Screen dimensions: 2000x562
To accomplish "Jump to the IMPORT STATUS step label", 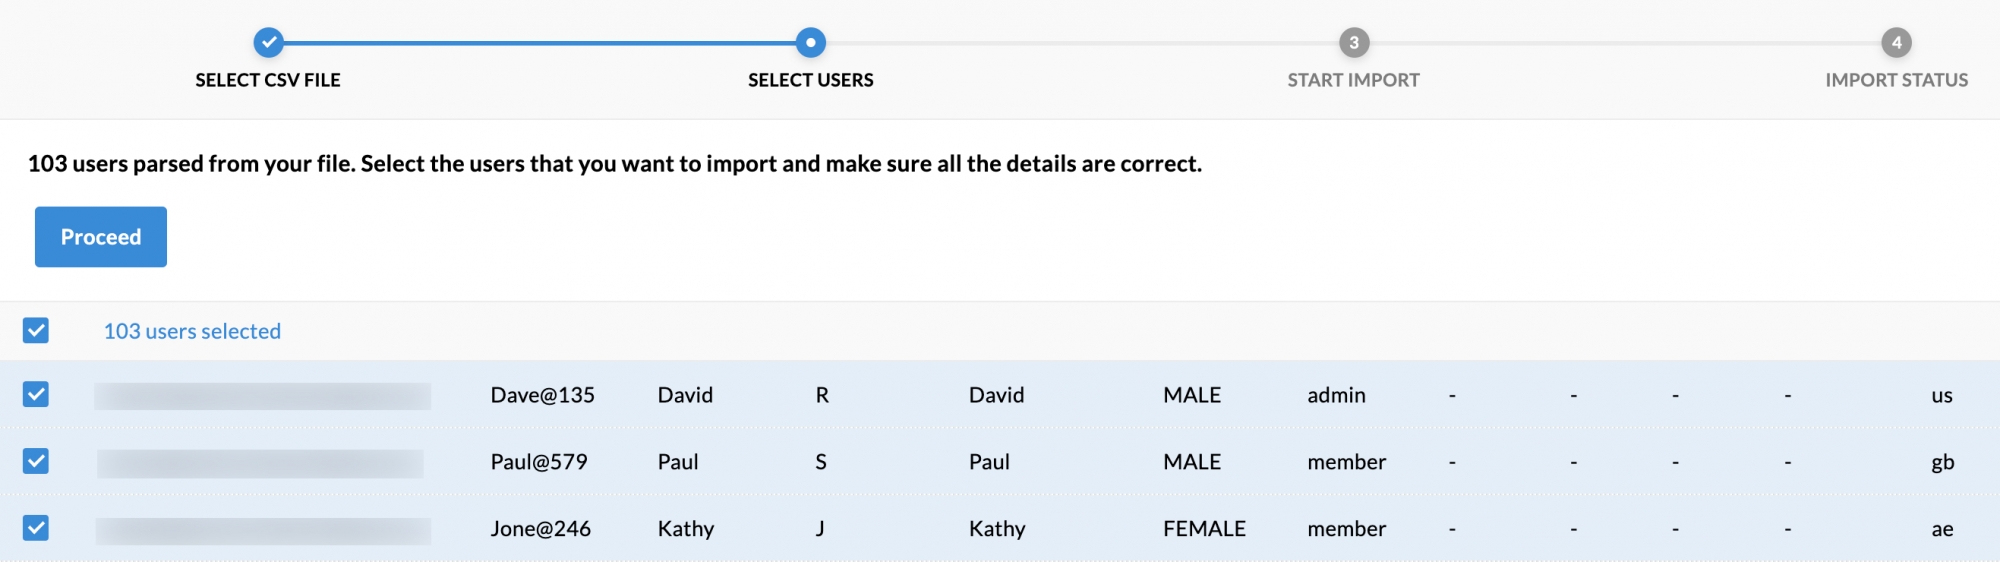I will click(x=1896, y=80).
